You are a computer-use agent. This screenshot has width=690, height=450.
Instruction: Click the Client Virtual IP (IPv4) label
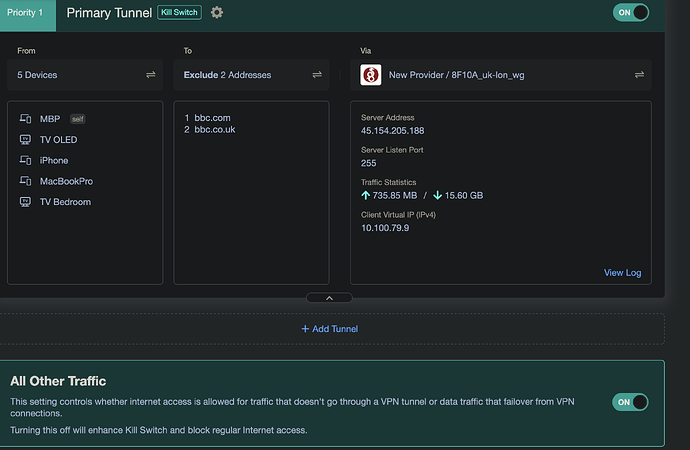click(x=398, y=215)
